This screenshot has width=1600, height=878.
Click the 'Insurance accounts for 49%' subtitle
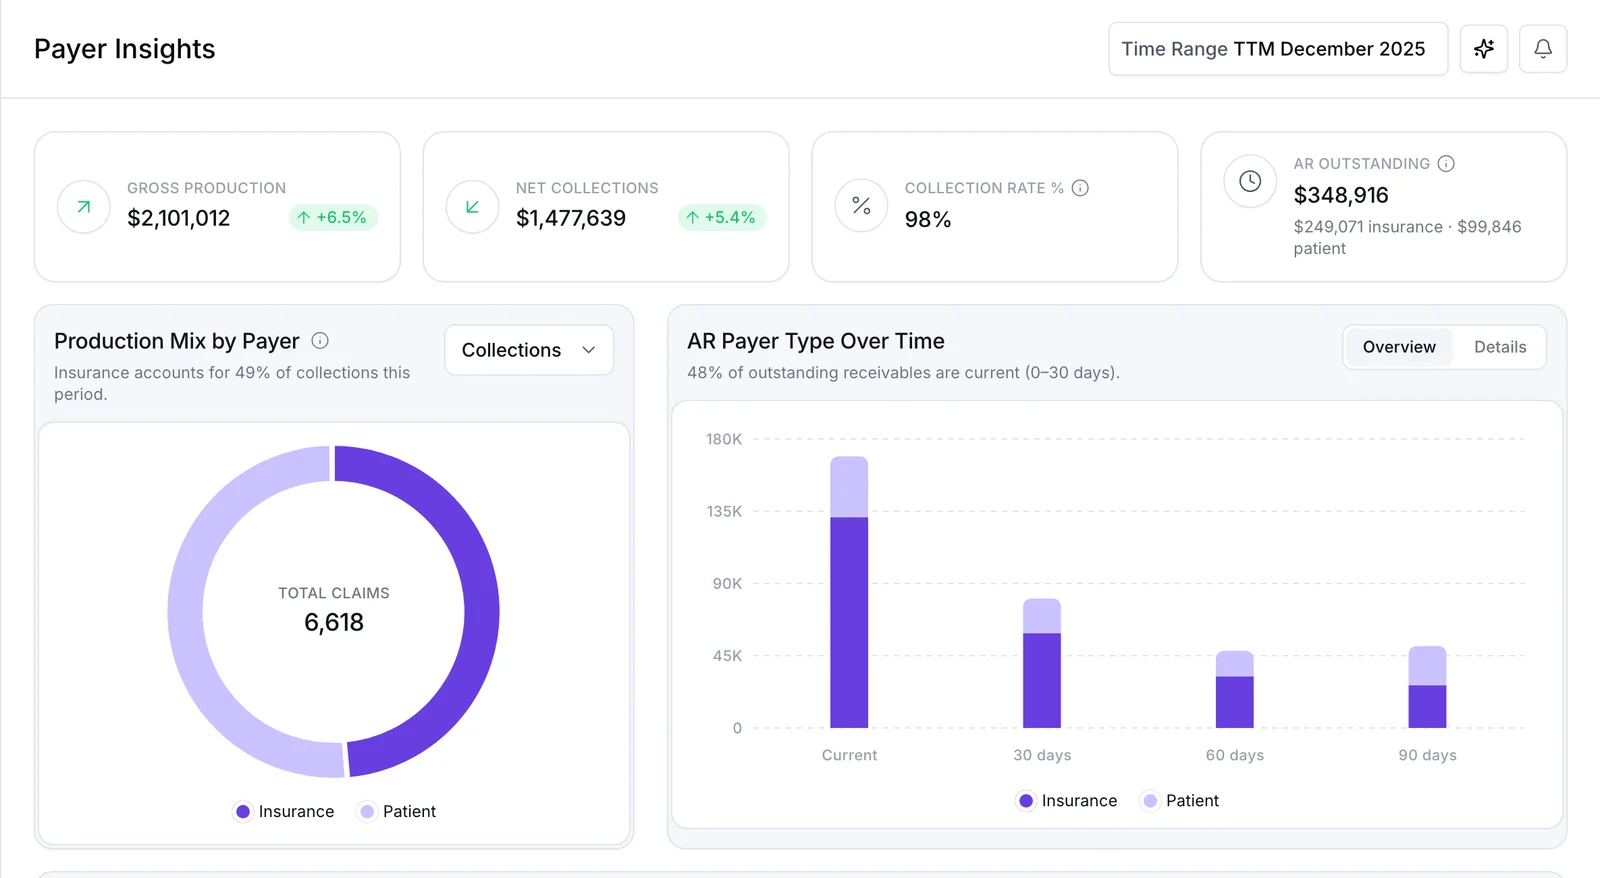click(x=232, y=383)
